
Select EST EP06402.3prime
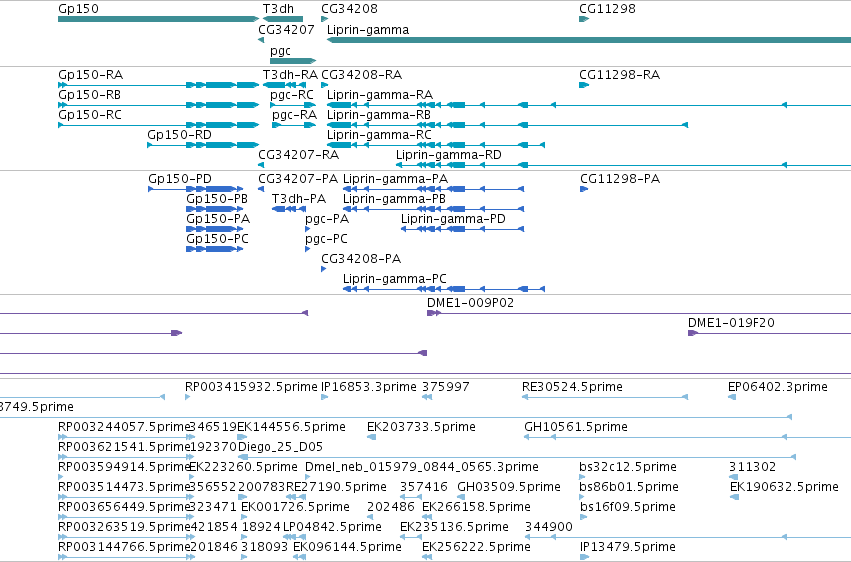732,397
